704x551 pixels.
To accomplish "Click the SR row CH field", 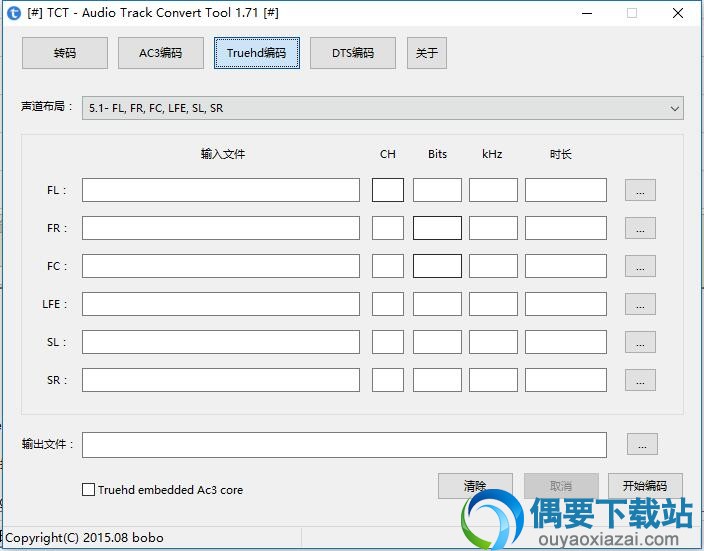I will 388,380.
